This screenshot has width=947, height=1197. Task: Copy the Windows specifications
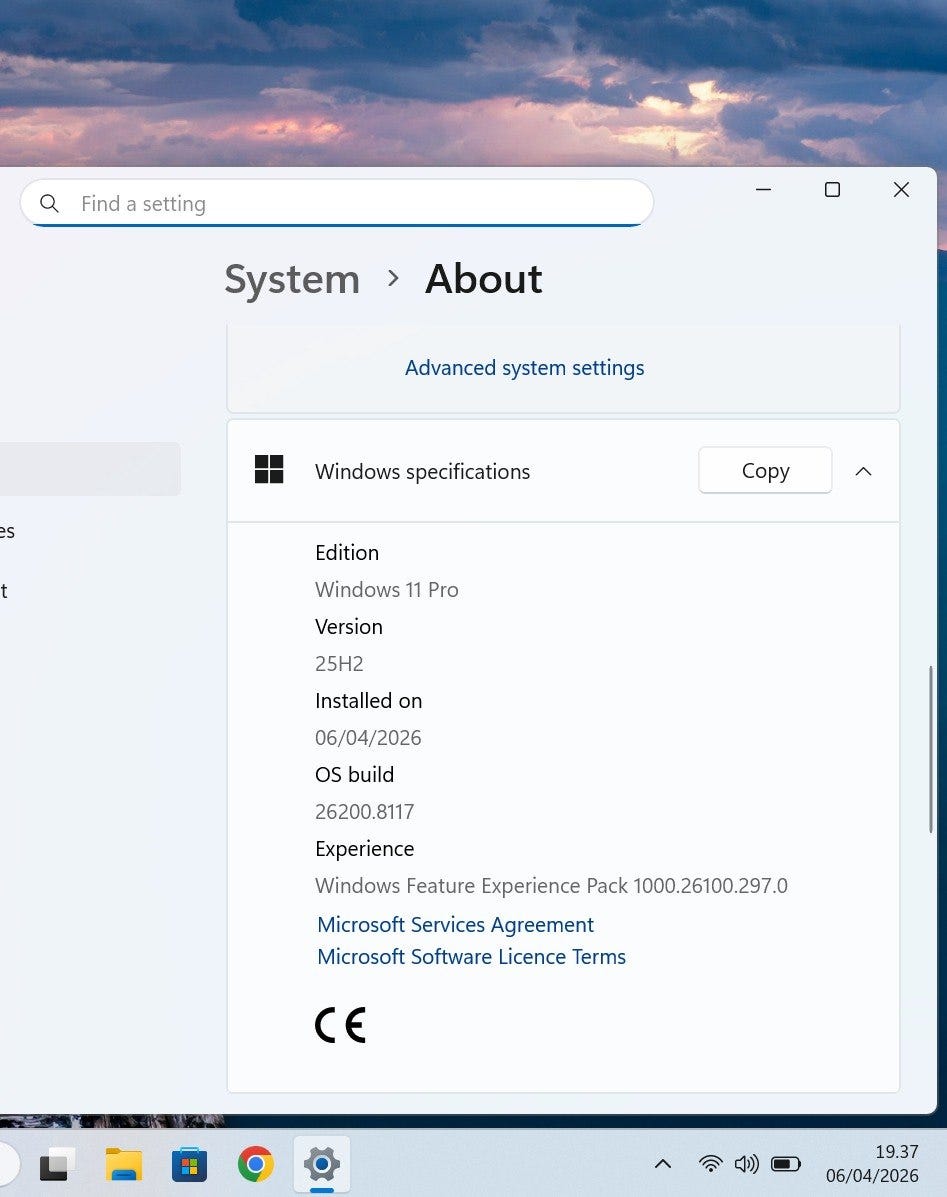click(x=765, y=470)
